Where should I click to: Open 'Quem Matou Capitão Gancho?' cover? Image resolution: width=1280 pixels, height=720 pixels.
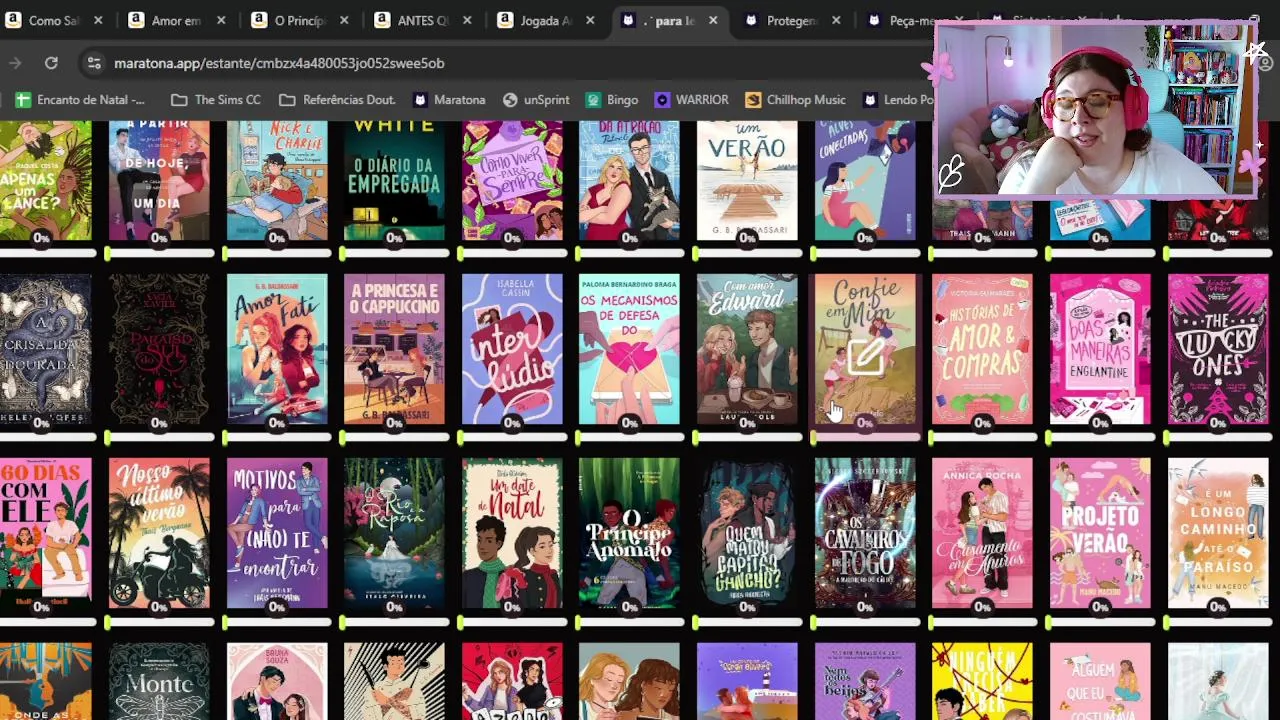(747, 533)
